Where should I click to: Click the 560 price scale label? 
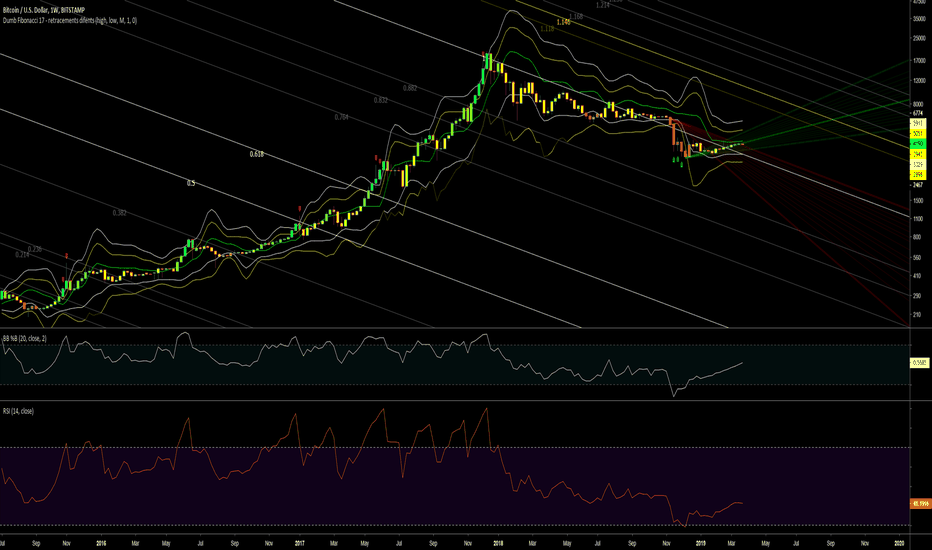(x=917, y=257)
